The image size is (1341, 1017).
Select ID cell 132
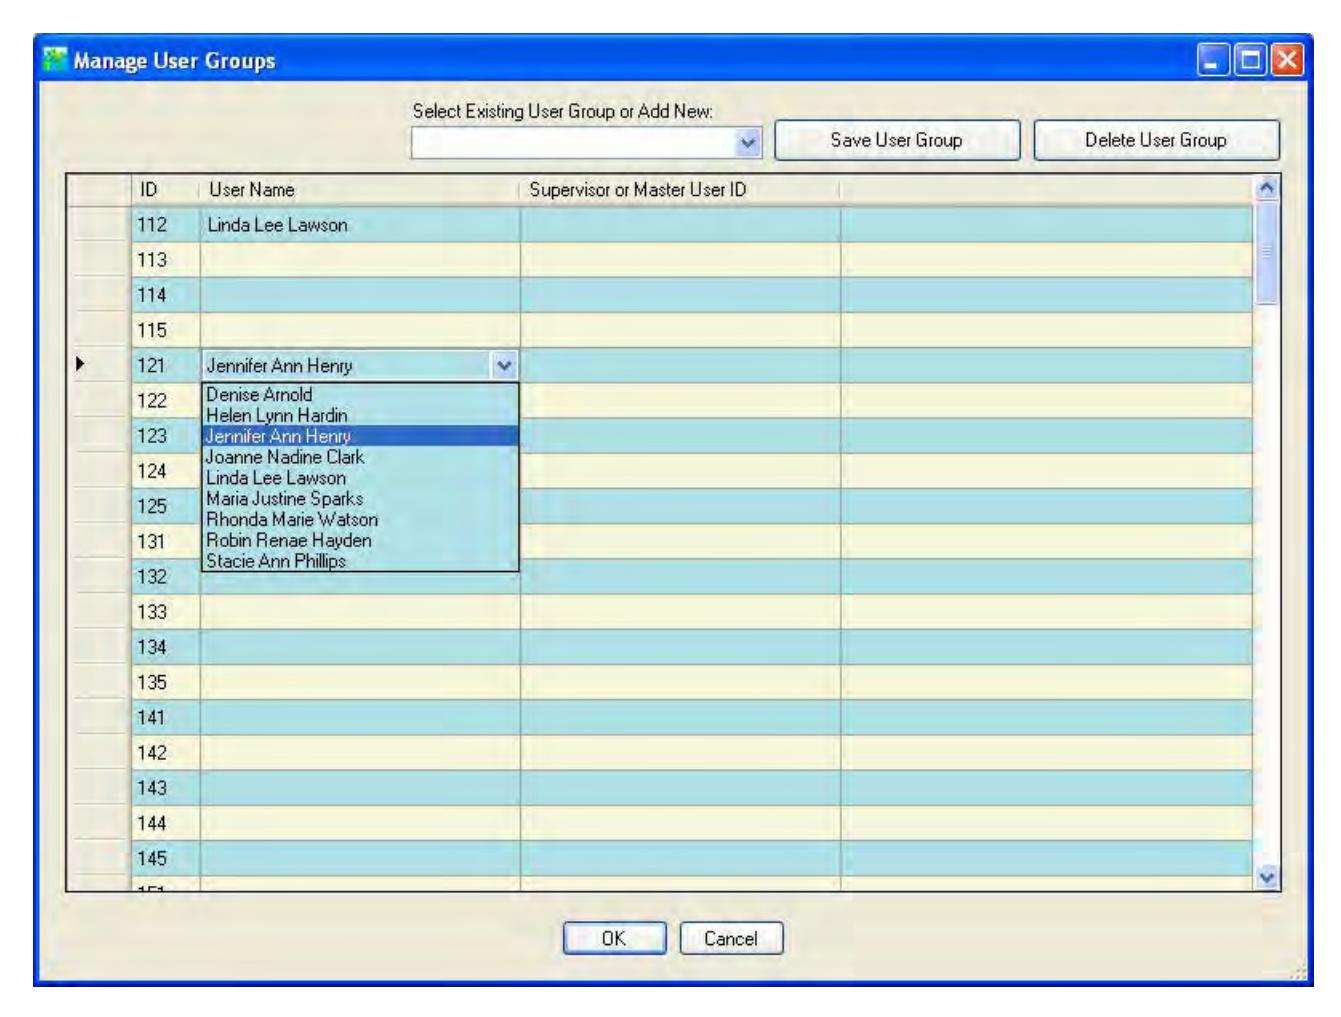(166, 577)
